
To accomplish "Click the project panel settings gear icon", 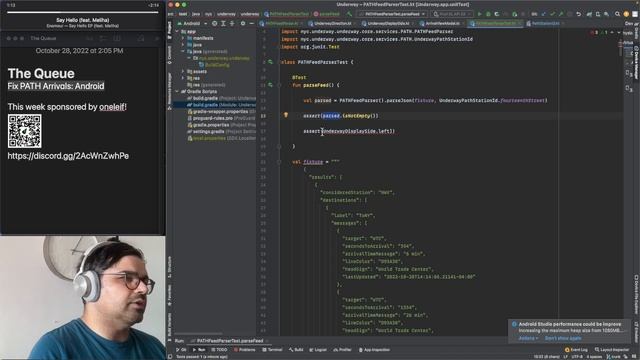I will [243, 23].
